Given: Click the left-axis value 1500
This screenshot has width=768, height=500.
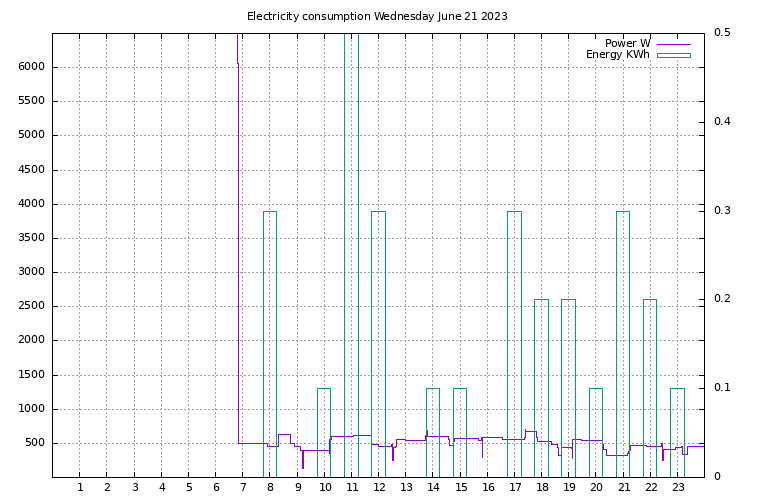Looking at the screenshot, I should [x=31, y=375].
